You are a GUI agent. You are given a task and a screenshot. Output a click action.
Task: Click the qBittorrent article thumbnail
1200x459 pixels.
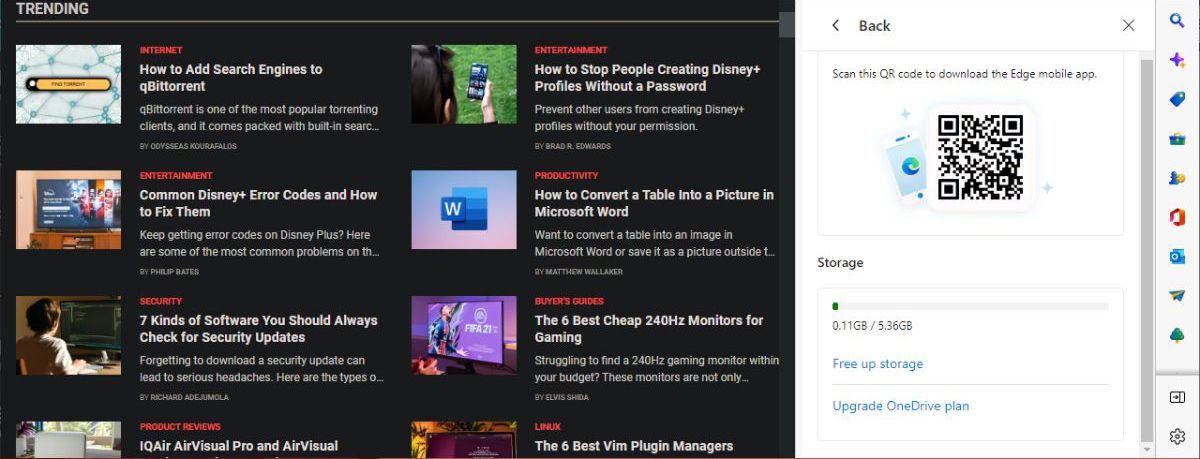68,84
